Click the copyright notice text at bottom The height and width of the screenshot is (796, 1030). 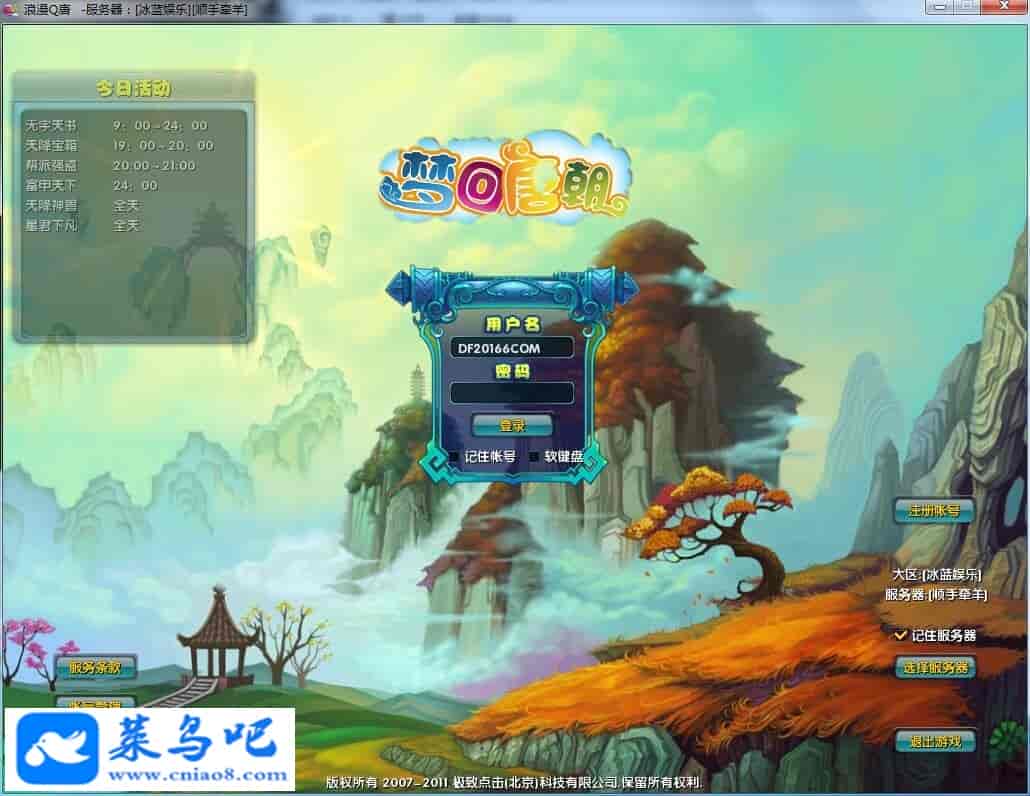pos(514,782)
